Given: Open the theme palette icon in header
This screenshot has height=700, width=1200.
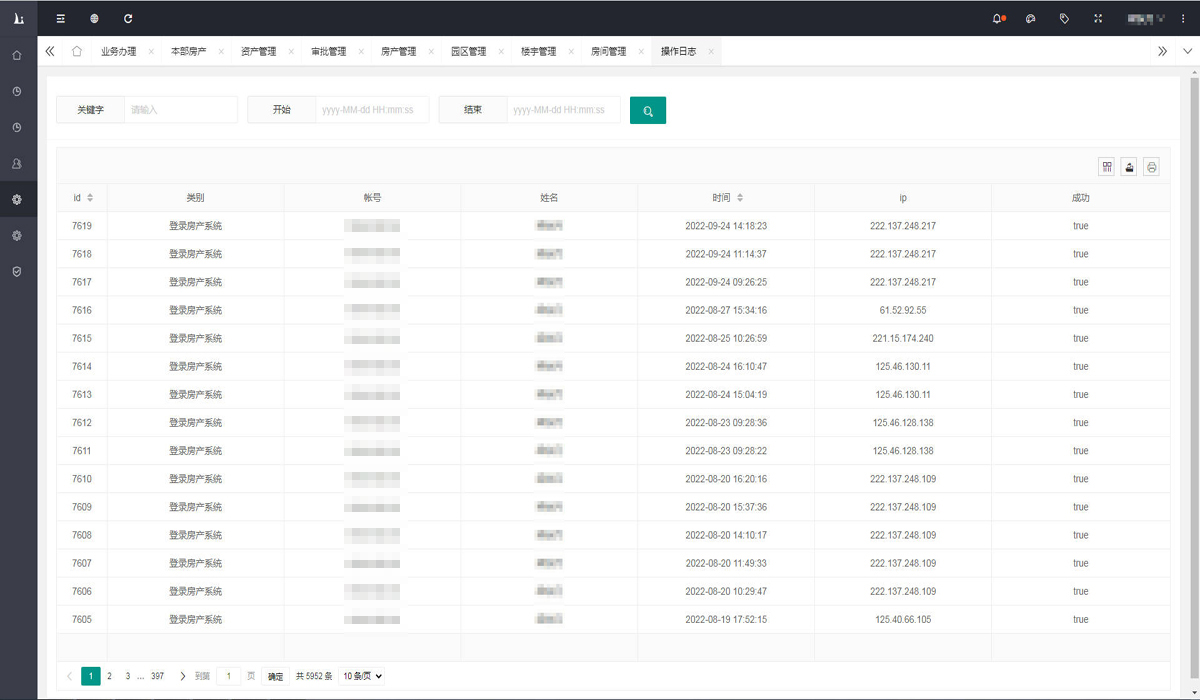Looking at the screenshot, I should (1031, 18).
